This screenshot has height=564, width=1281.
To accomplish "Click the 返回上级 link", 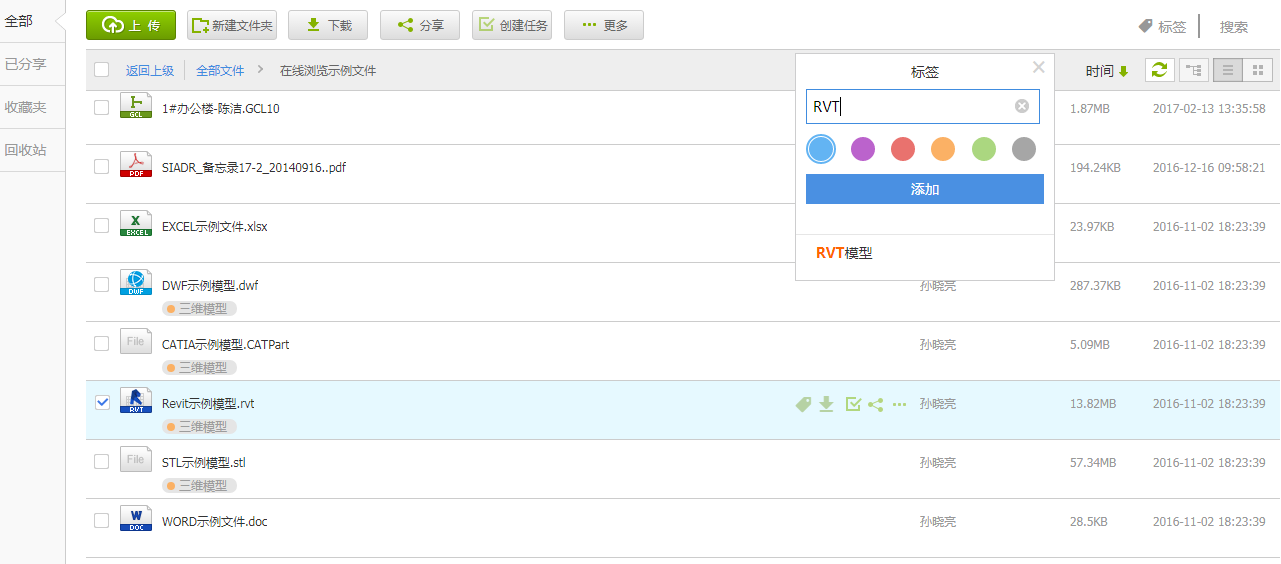I will pos(150,71).
